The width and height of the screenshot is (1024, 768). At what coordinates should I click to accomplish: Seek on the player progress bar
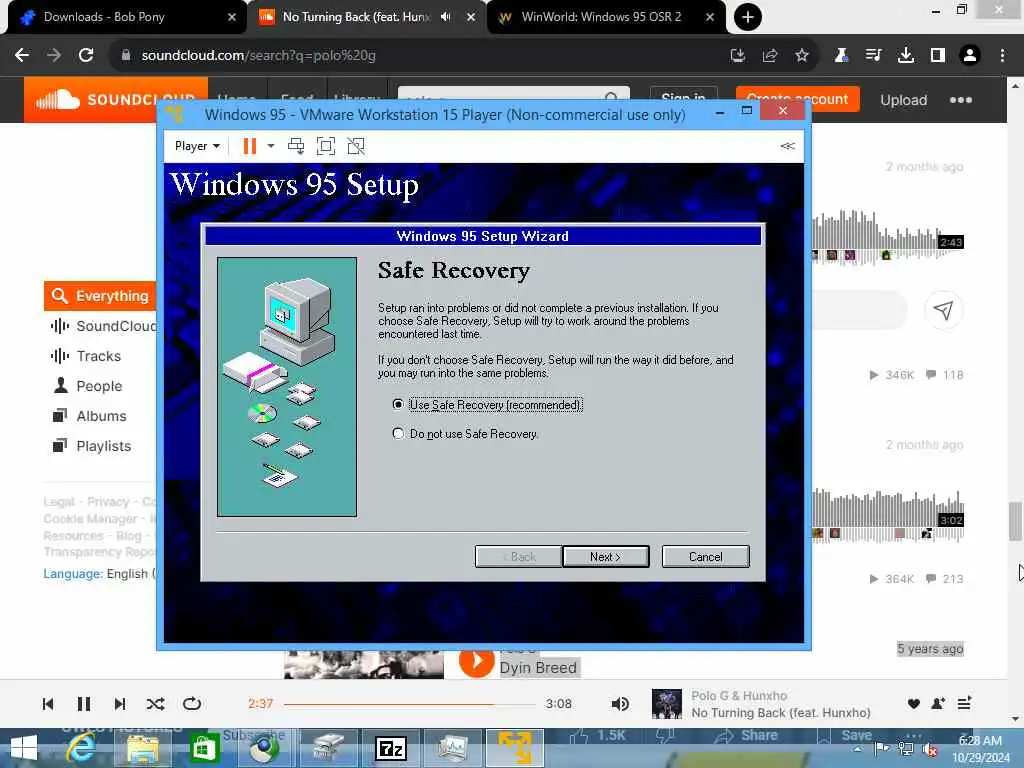coord(409,704)
